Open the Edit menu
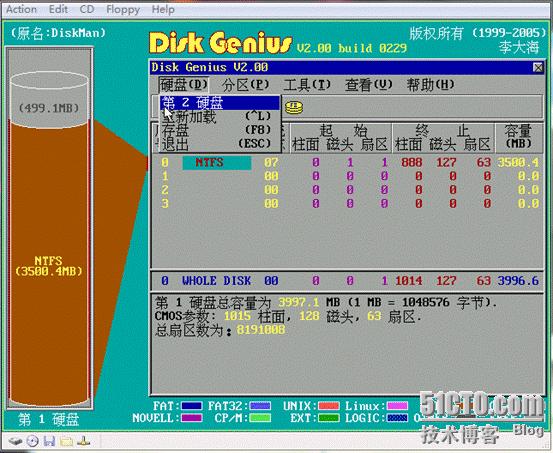Image resolution: width=553 pixels, height=453 pixels. pyautogui.click(x=58, y=9)
